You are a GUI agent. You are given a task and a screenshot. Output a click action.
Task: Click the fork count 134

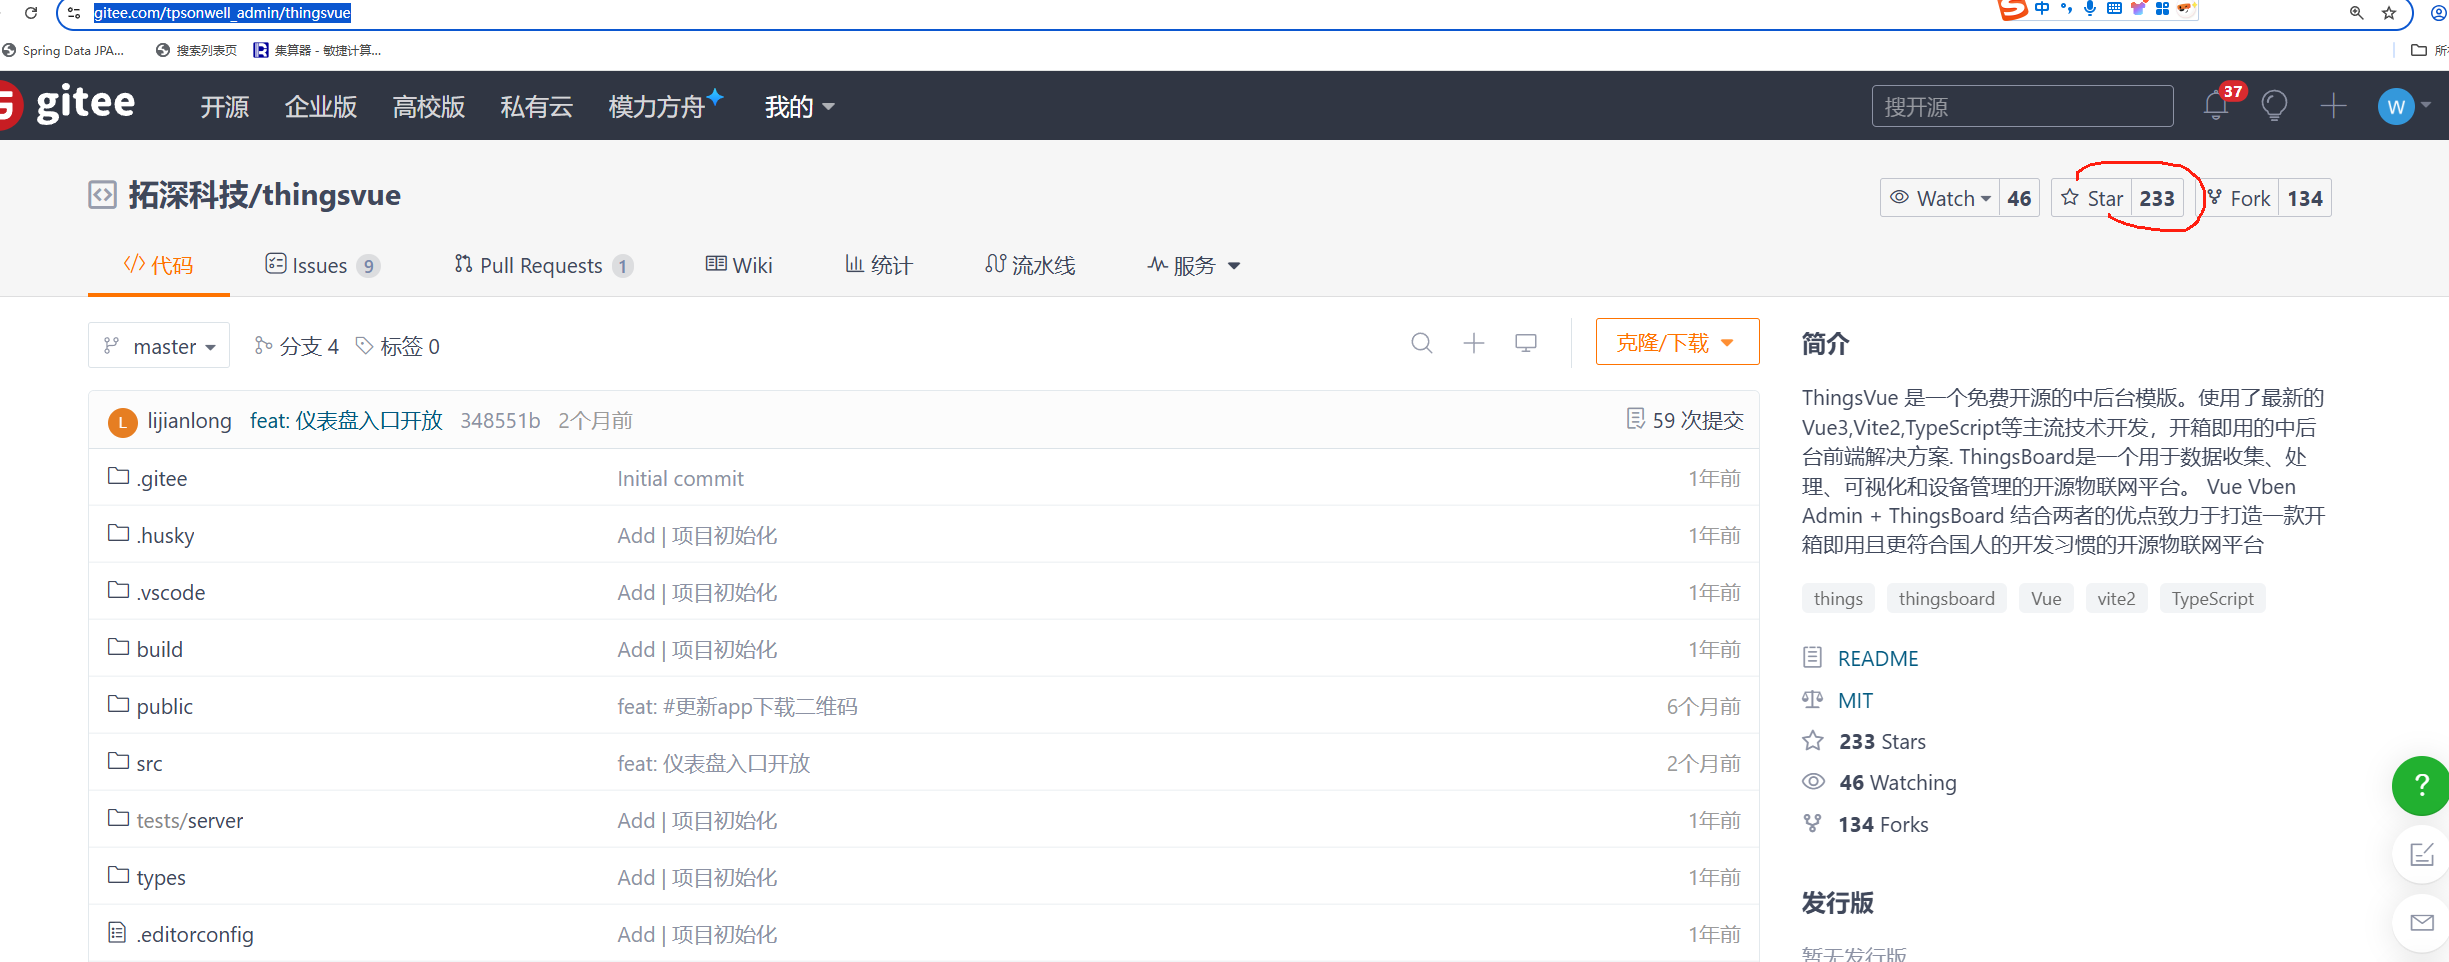coord(2304,198)
